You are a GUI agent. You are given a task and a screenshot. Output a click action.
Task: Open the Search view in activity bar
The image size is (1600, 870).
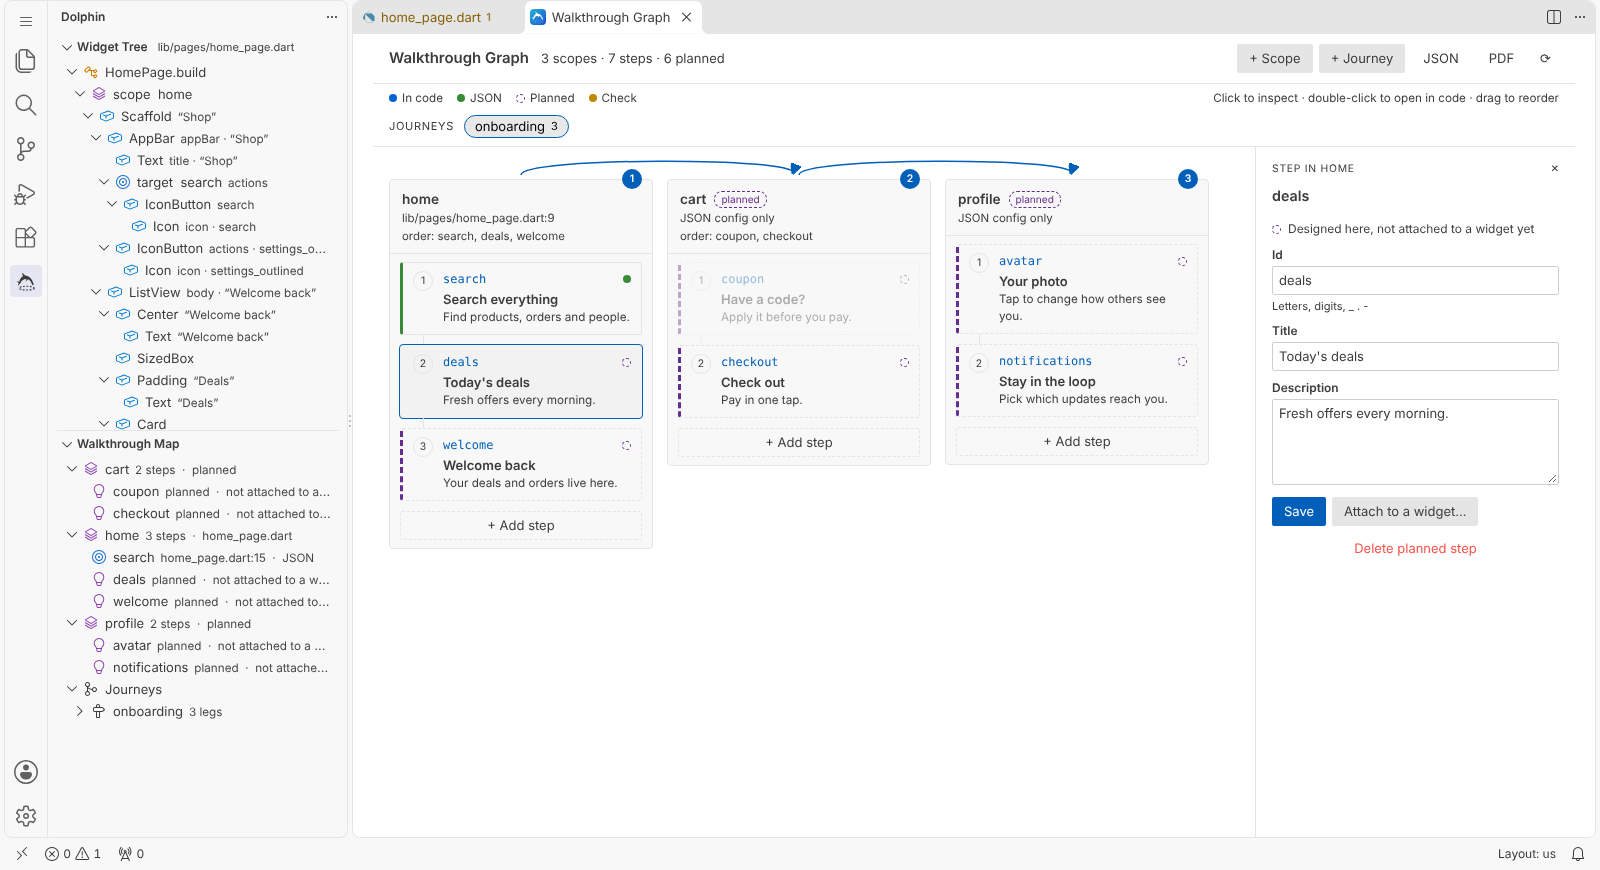coord(26,105)
